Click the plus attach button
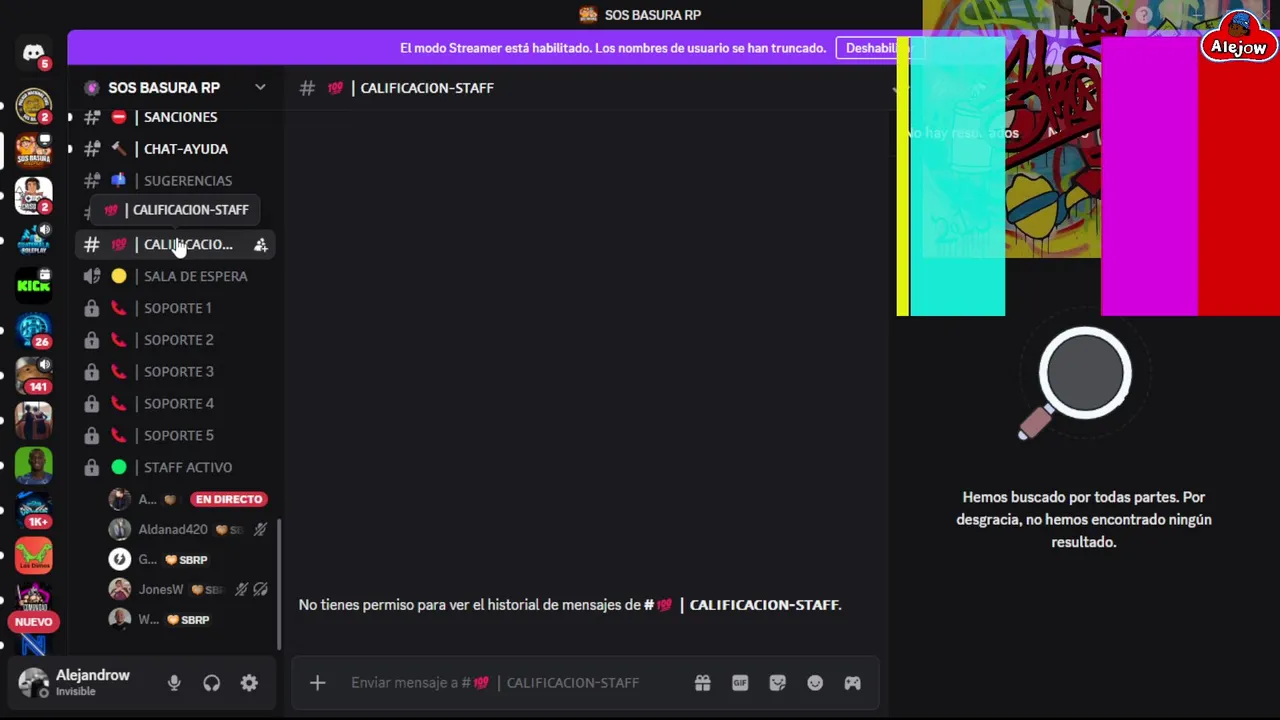Image resolution: width=1280 pixels, height=720 pixels. coord(317,683)
